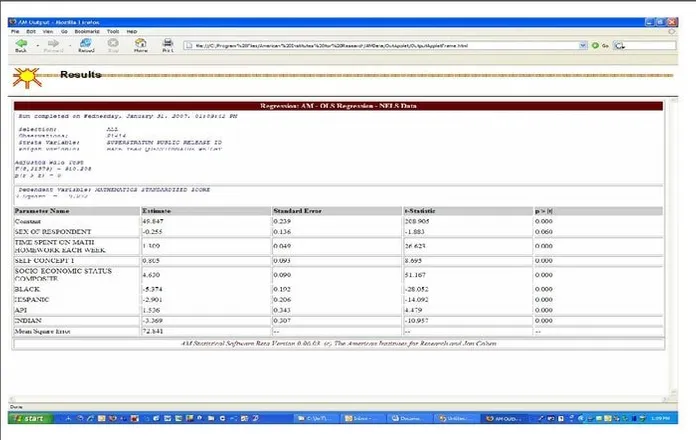Click the Estimate column header
This screenshot has height=440, width=696.
156,211
